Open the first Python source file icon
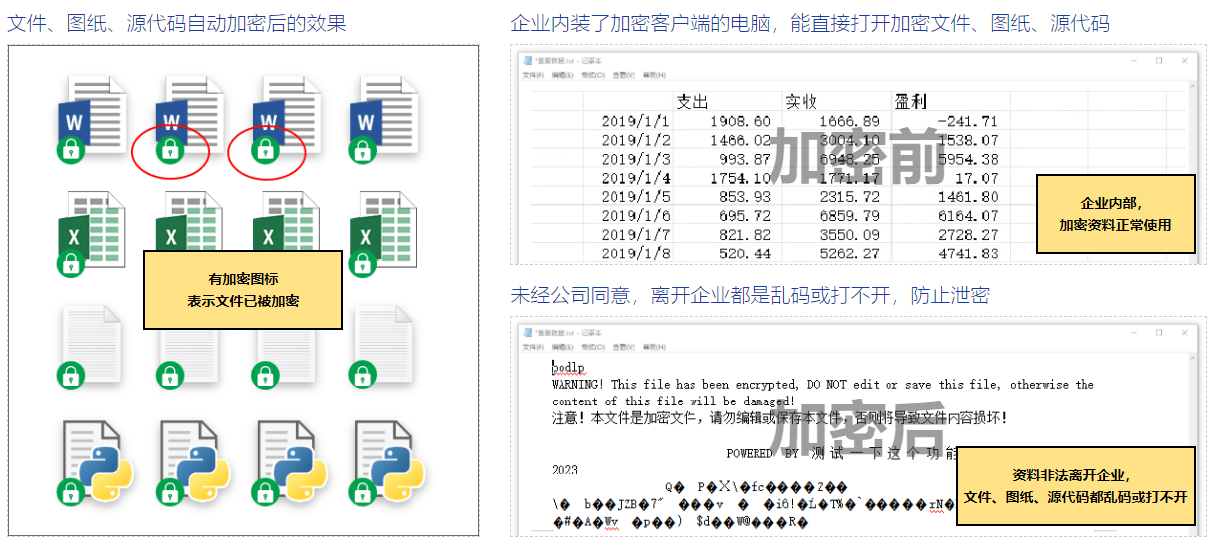Viewport: 1219px width, 557px height. [95, 462]
